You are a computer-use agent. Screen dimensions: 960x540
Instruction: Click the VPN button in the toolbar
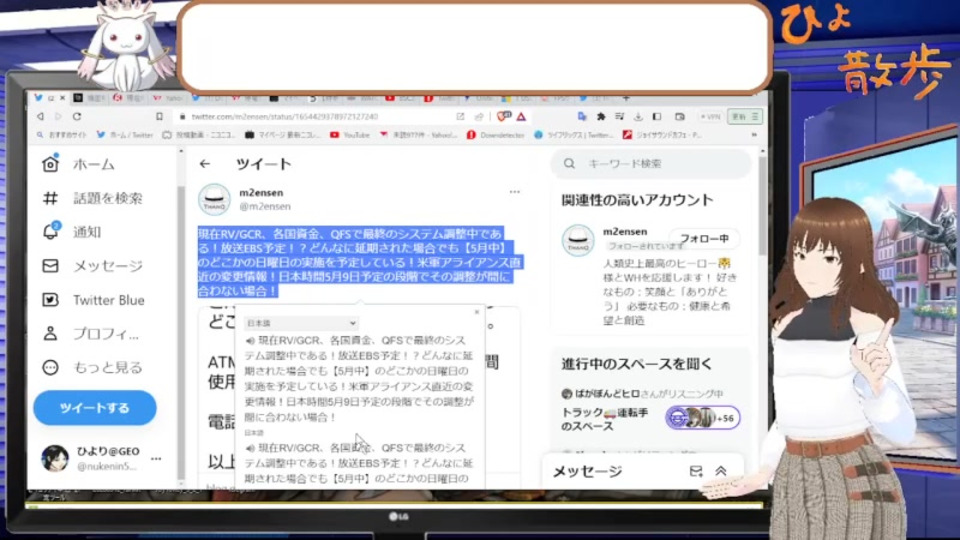click(710, 116)
